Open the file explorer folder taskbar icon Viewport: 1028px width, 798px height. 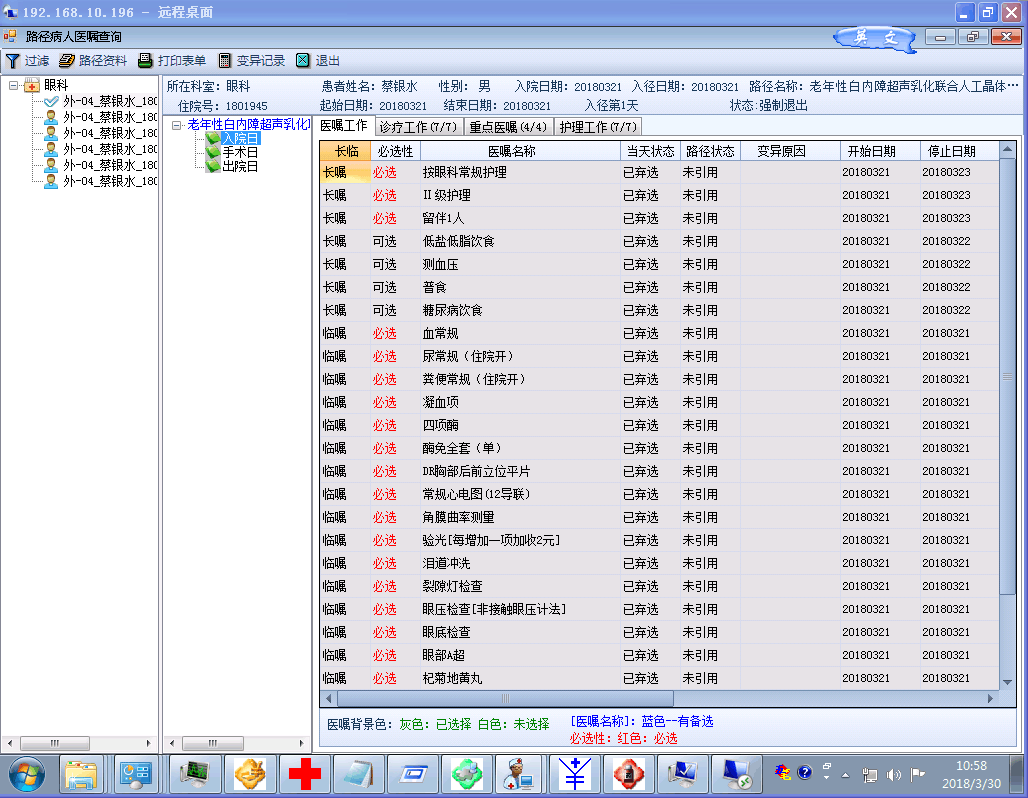(x=81, y=775)
